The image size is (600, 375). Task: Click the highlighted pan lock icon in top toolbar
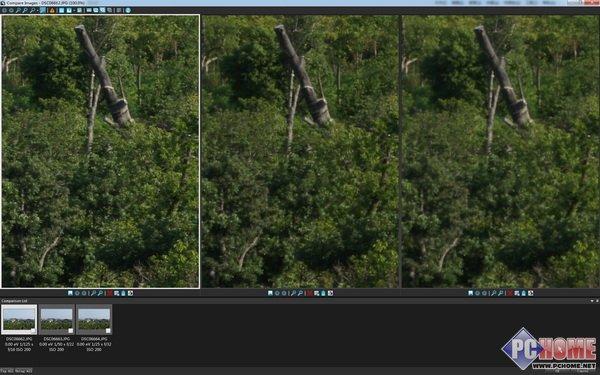point(43,10)
